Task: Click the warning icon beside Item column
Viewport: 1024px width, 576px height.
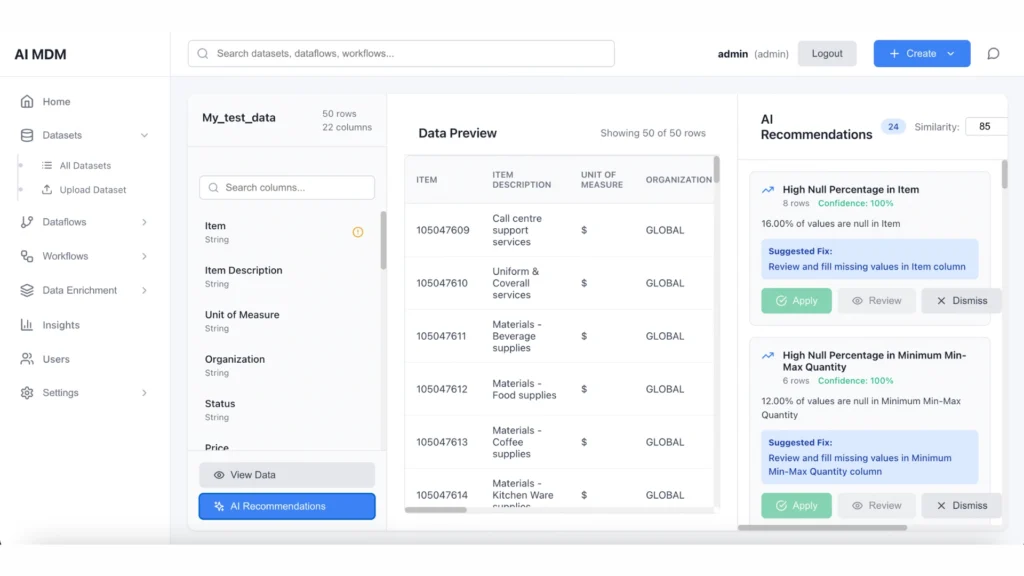Action: (x=358, y=232)
